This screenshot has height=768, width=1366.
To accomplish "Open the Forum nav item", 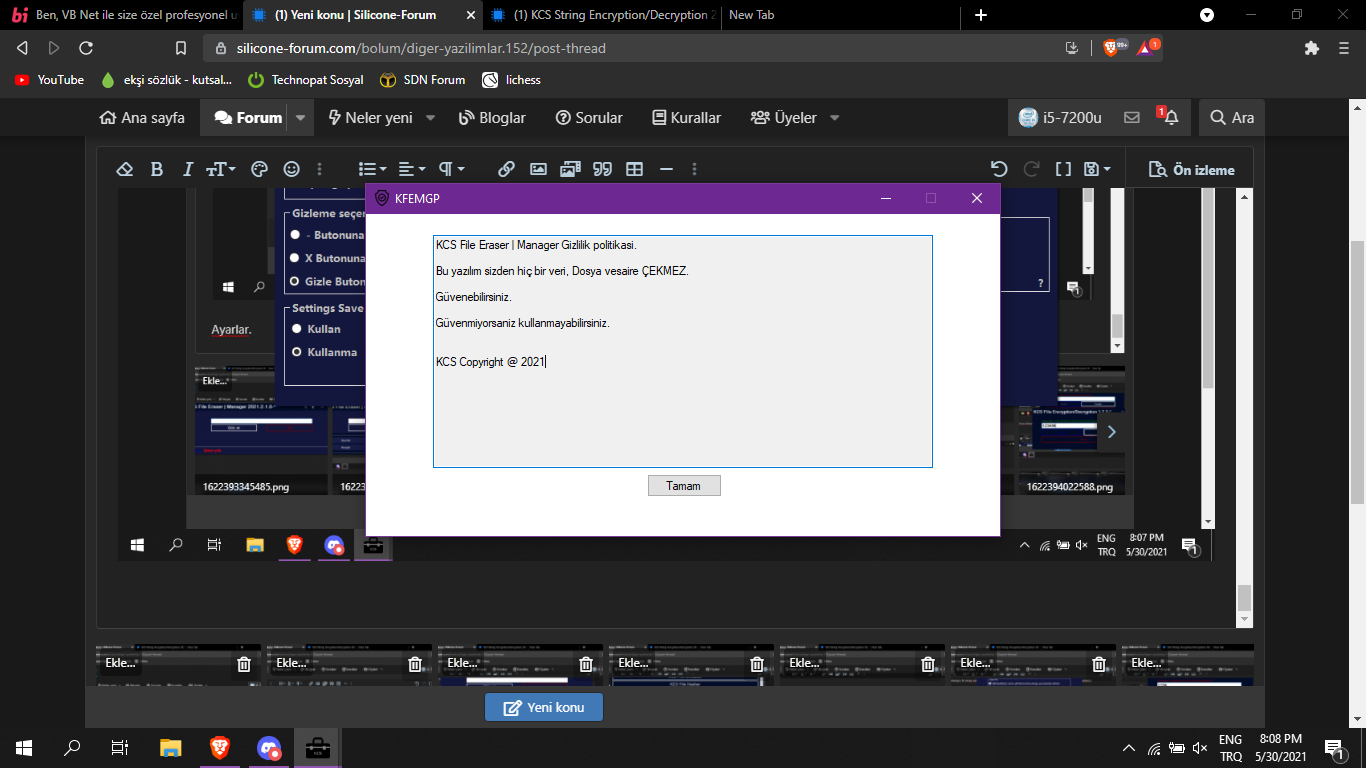I will [248, 118].
